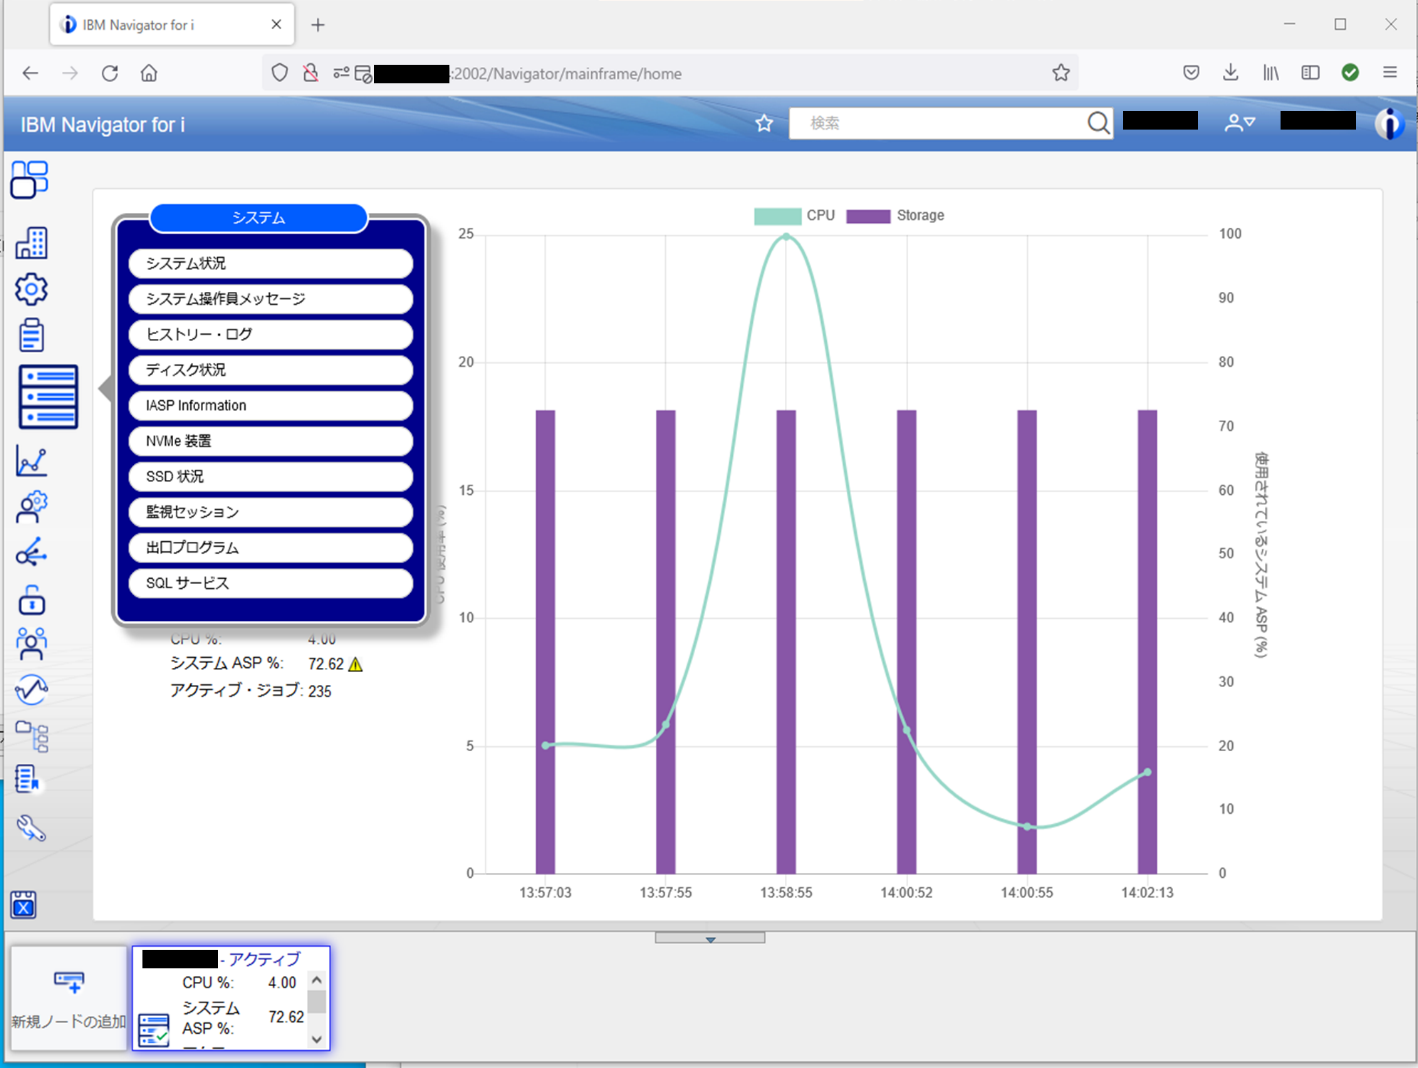Image resolution: width=1418 pixels, height=1068 pixels.
Task: Click the IBM Navigator for i title
Action: [x=103, y=125]
